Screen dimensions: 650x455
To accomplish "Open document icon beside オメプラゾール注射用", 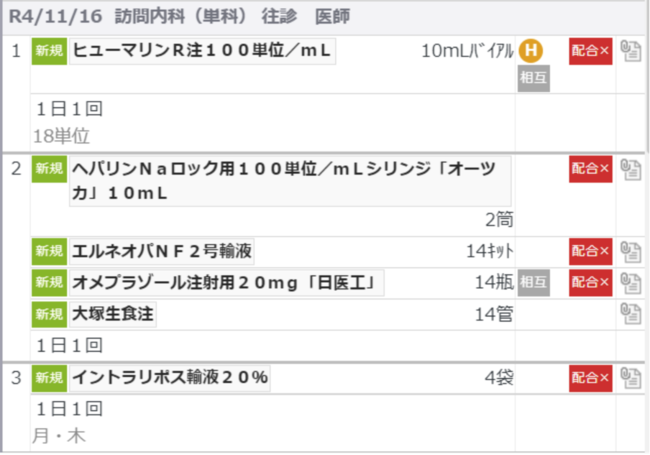I will coord(631,283).
